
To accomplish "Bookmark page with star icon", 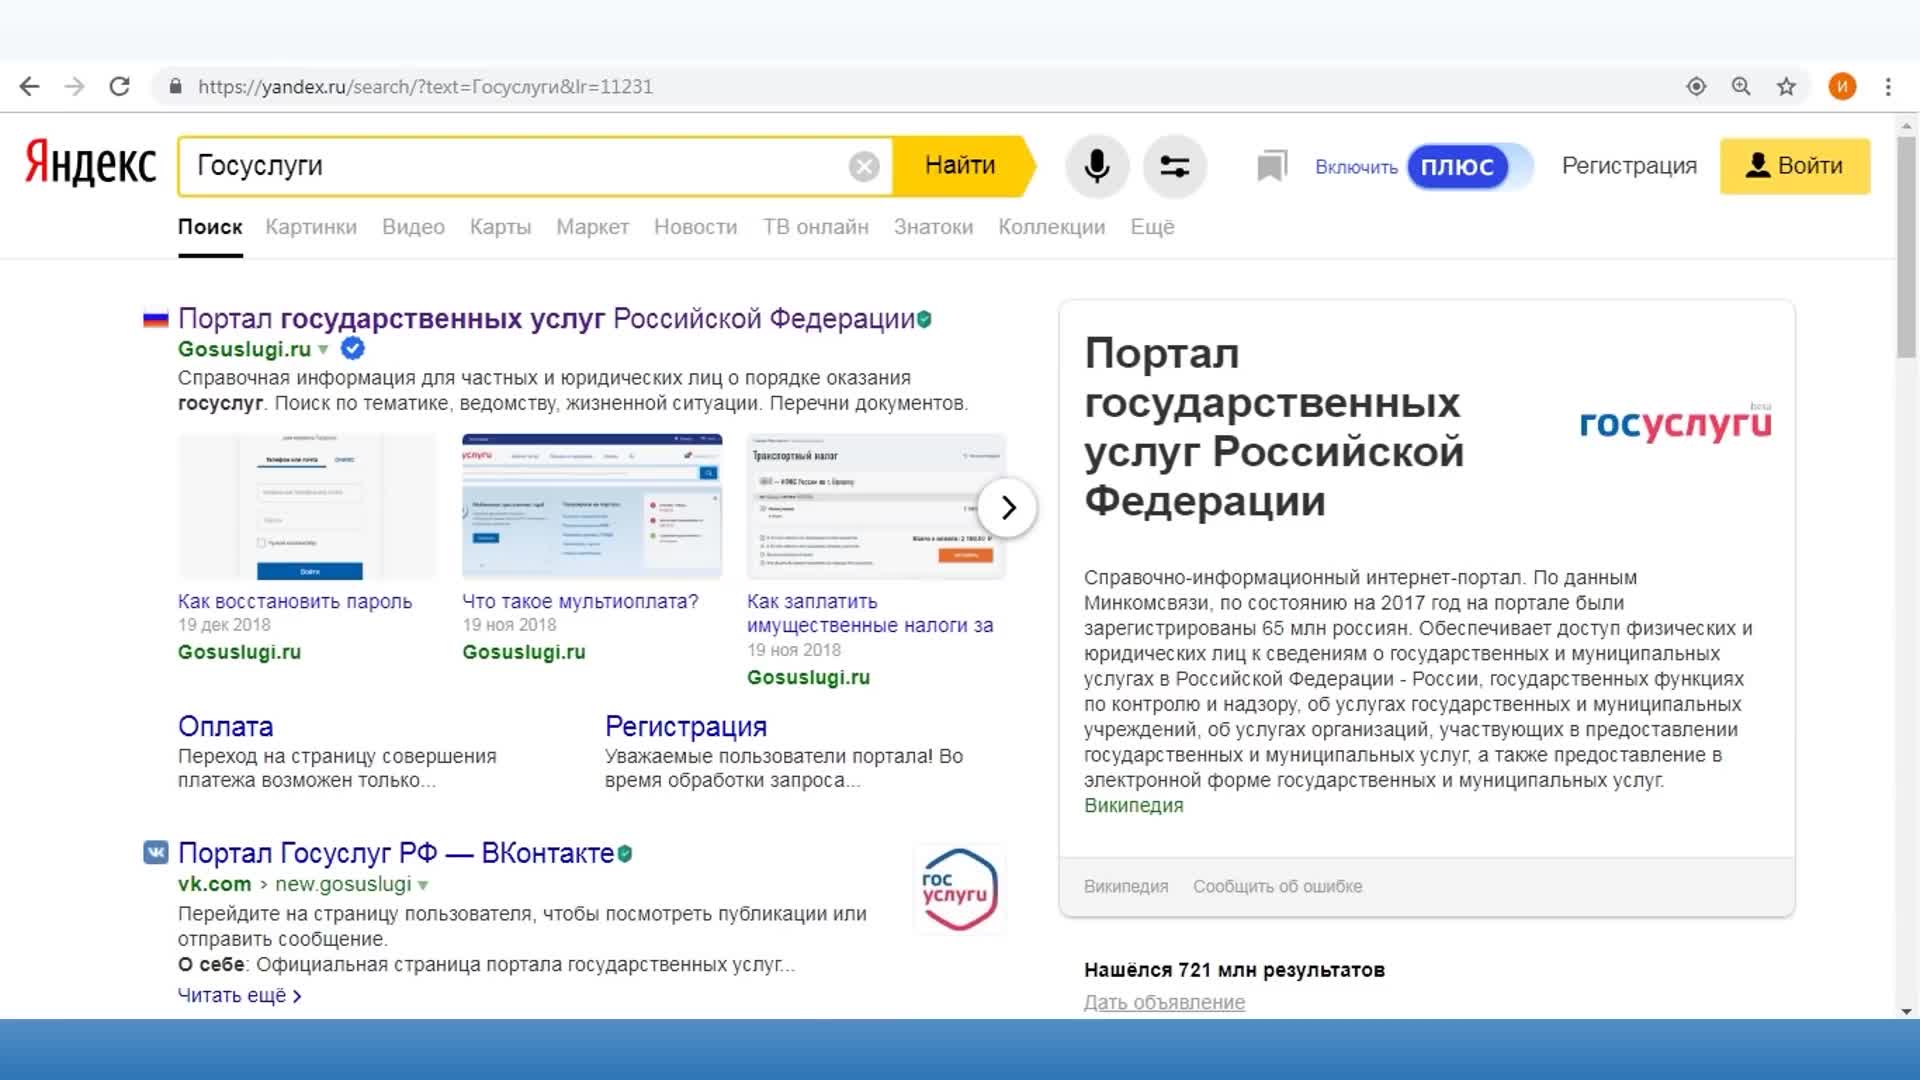I will coord(1786,87).
